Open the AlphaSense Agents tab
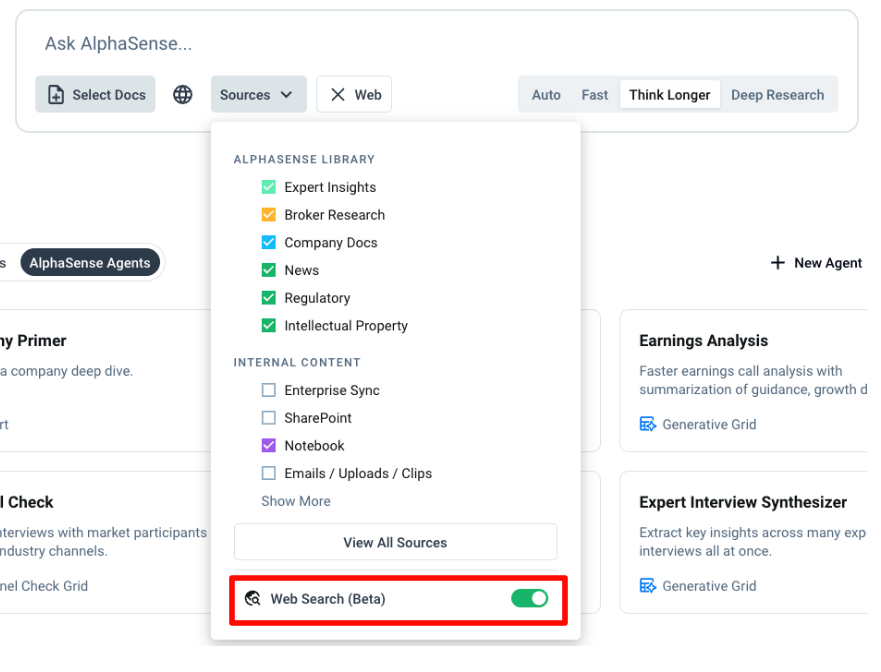 coord(90,263)
